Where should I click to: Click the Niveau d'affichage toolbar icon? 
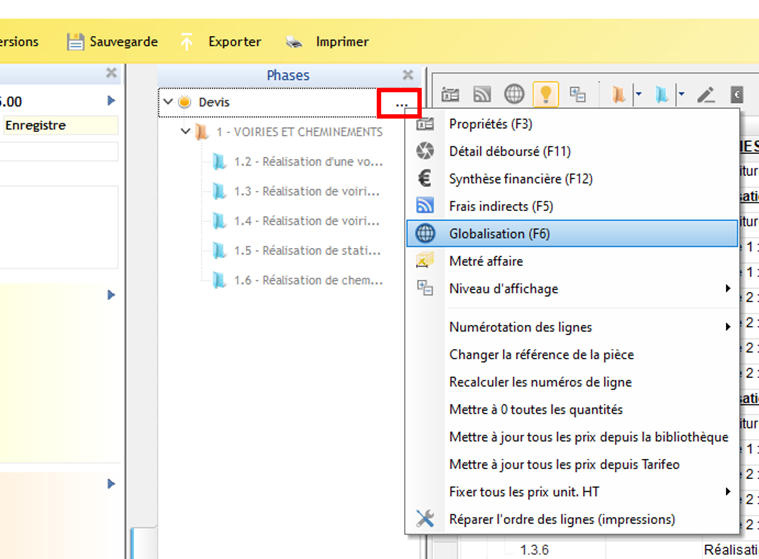pyautogui.click(x=577, y=94)
